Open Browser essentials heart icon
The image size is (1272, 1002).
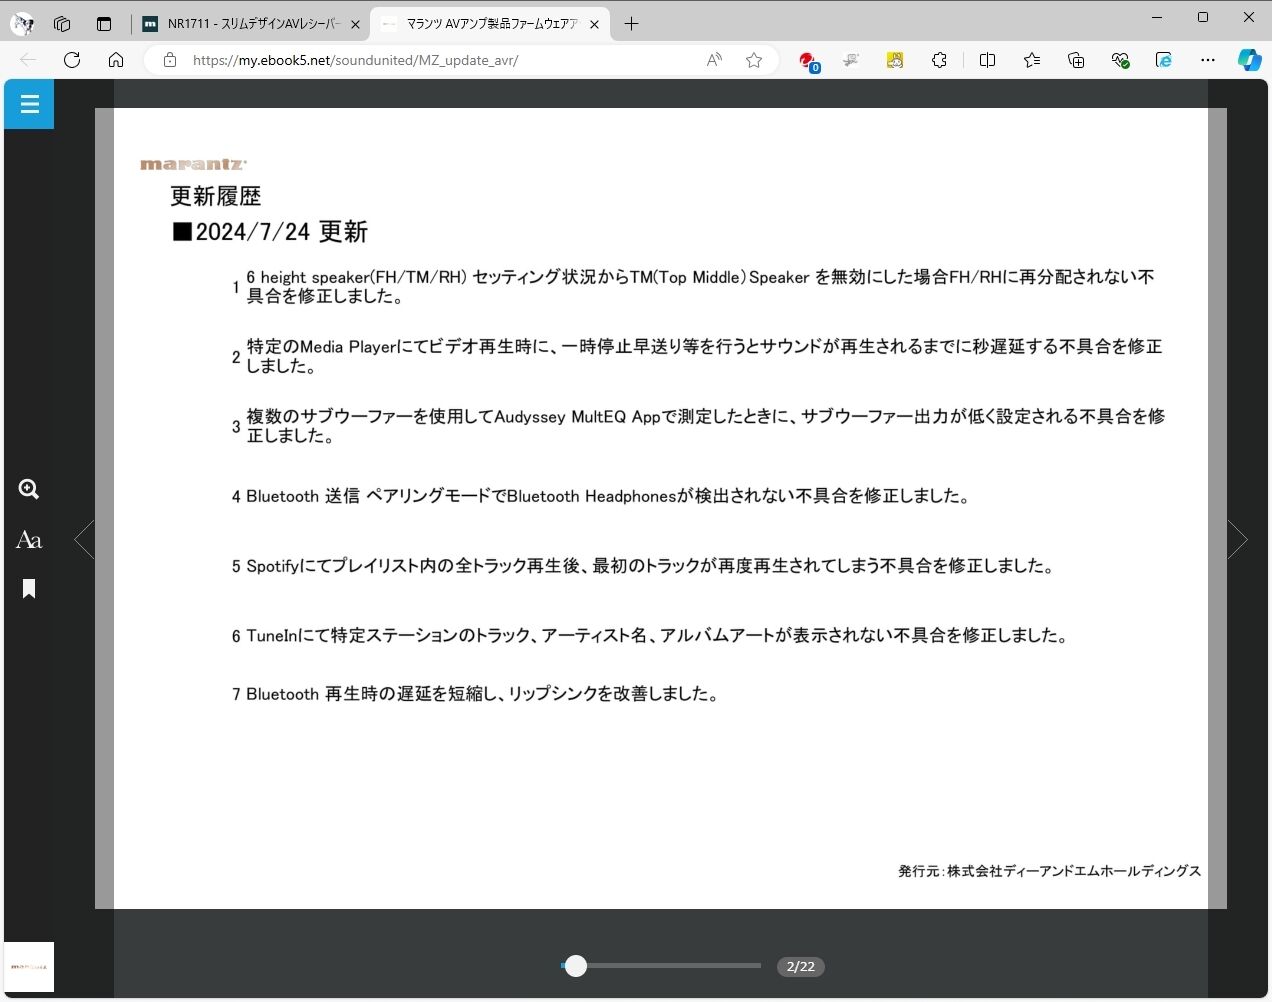coord(1120,60)
